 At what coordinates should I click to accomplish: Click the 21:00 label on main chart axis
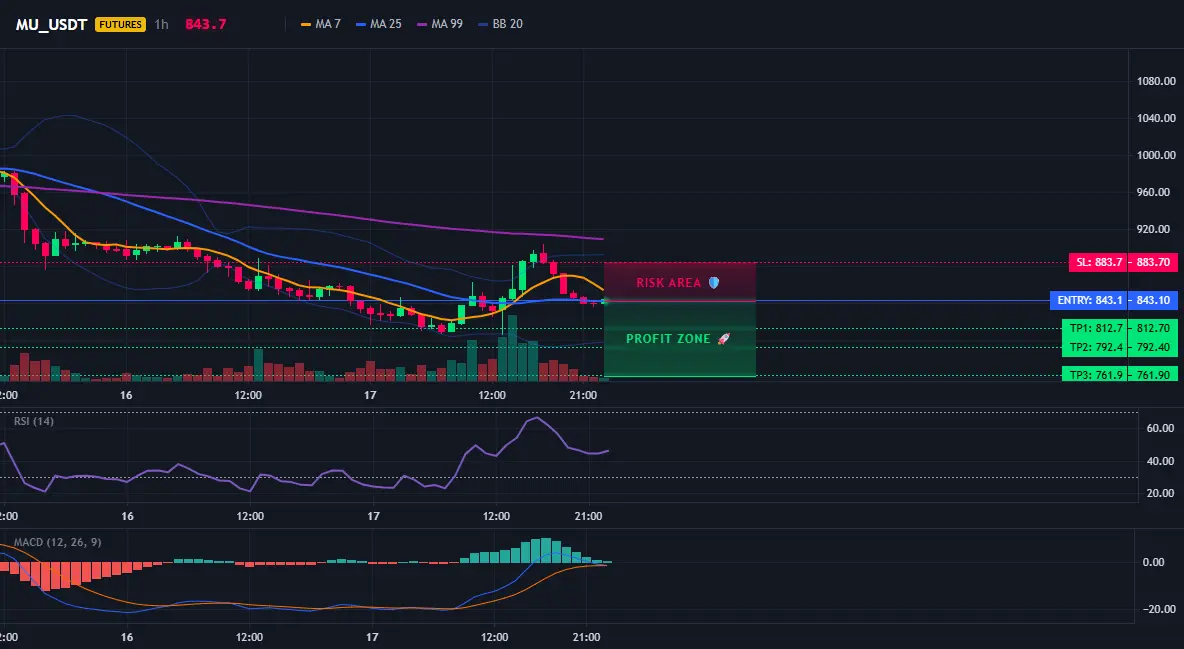pos(583,395)
